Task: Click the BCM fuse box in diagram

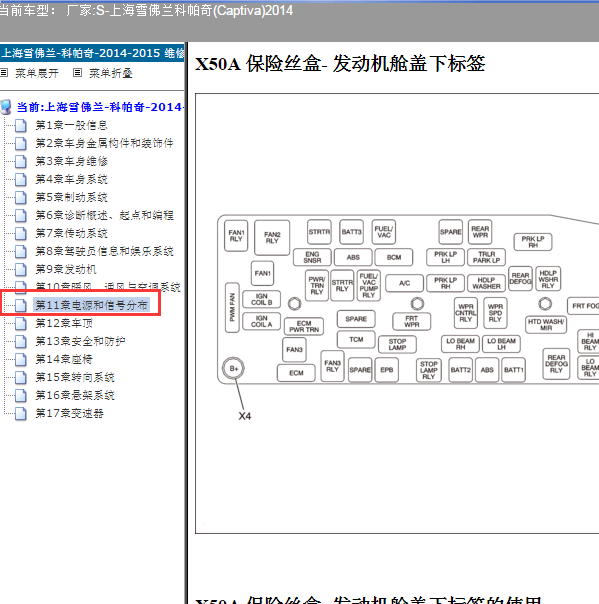Action: pyautogui.click(x=394, y=257)
